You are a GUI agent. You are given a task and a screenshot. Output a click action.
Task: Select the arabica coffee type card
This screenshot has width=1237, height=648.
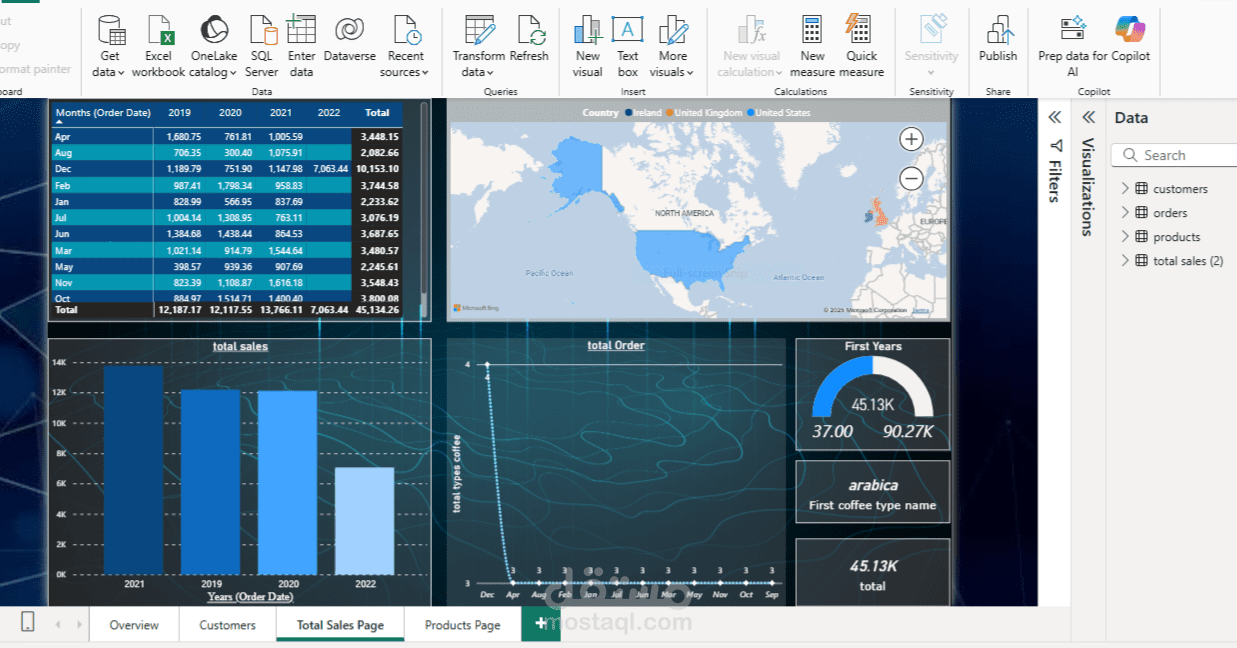click(x=872, y=494)
